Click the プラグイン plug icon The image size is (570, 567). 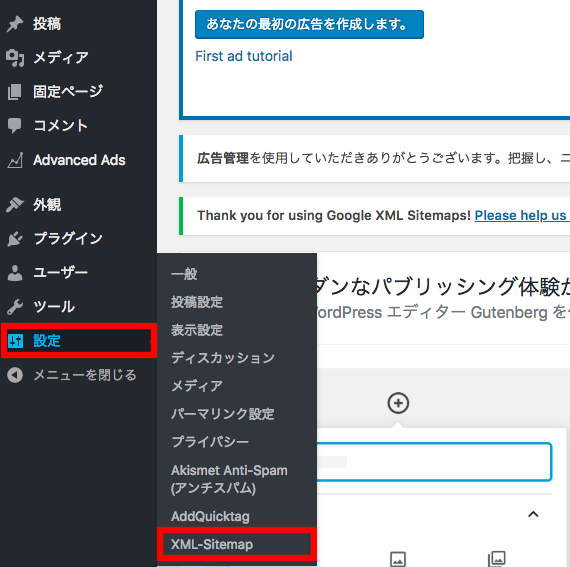click(x=15, y=239)
